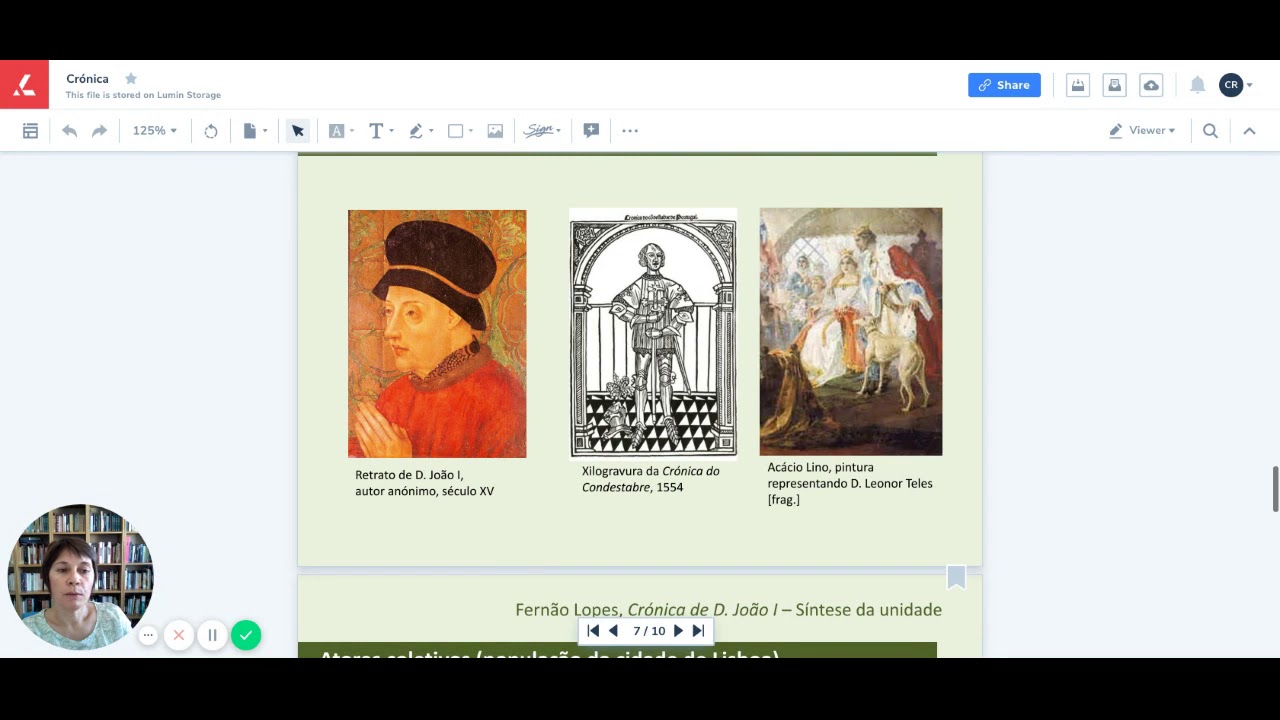Image resolution: width=1280 pixels, height=720 pixels.
Task: Open the text highlight tool dropdown
Action: (x=342, y=131)
